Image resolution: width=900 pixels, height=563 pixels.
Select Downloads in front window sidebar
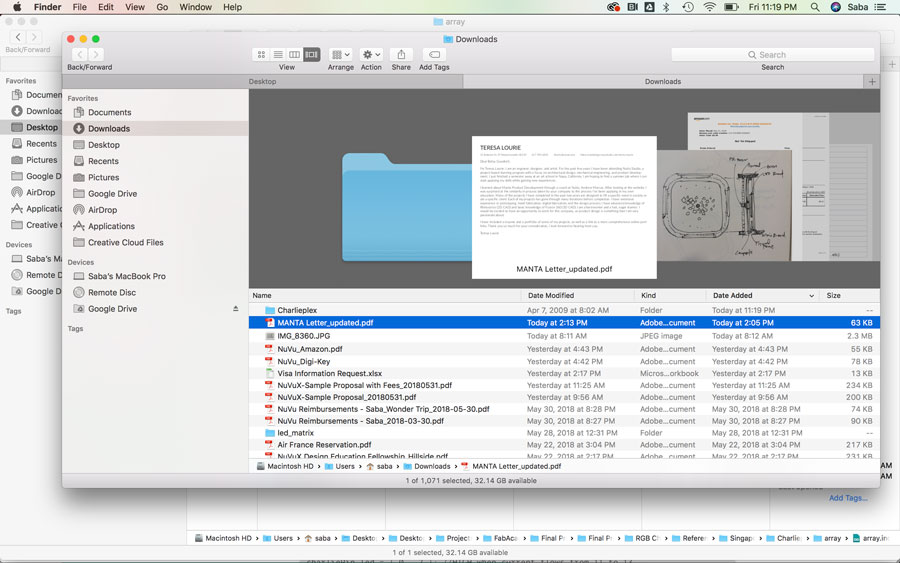[155, 129]
